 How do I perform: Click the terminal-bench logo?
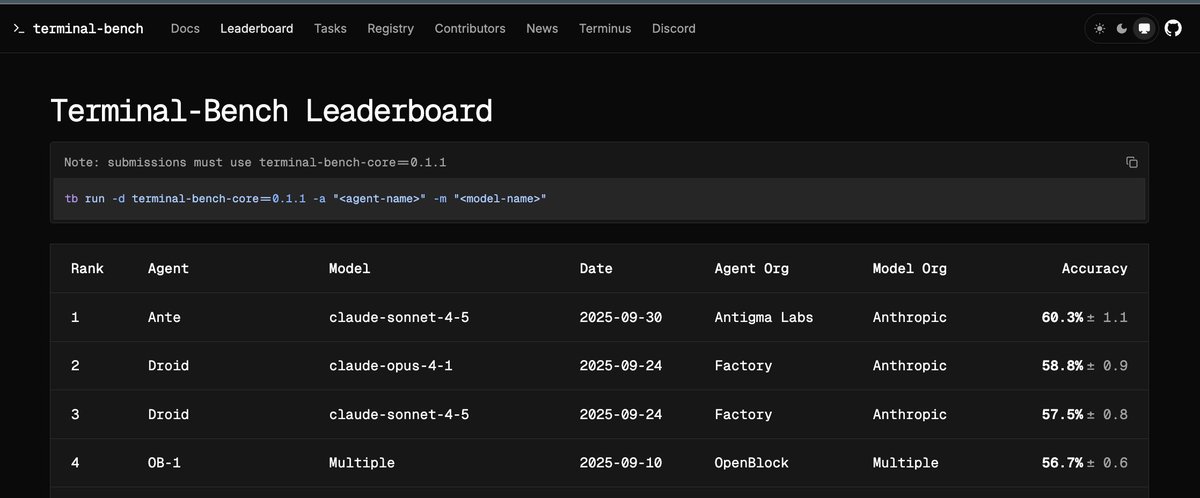coord(78,29)
